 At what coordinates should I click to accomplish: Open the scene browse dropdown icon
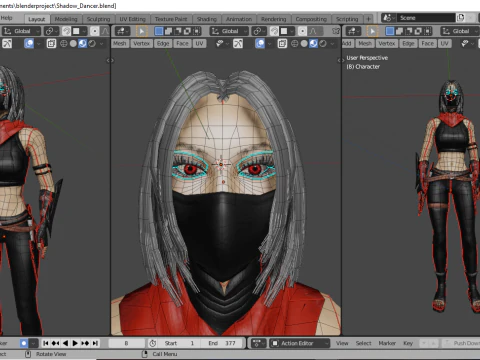tap(388, 18)
